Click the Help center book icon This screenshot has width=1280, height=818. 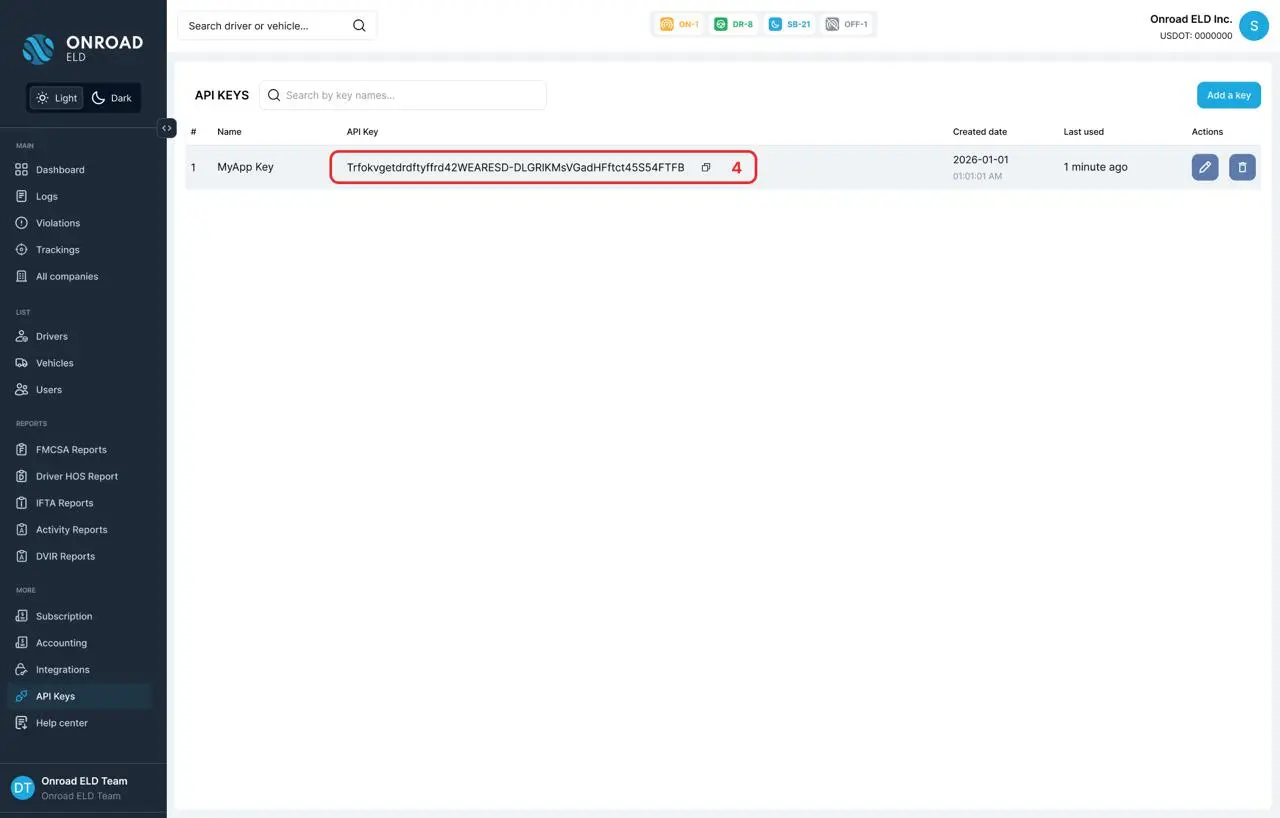point(21,723)
